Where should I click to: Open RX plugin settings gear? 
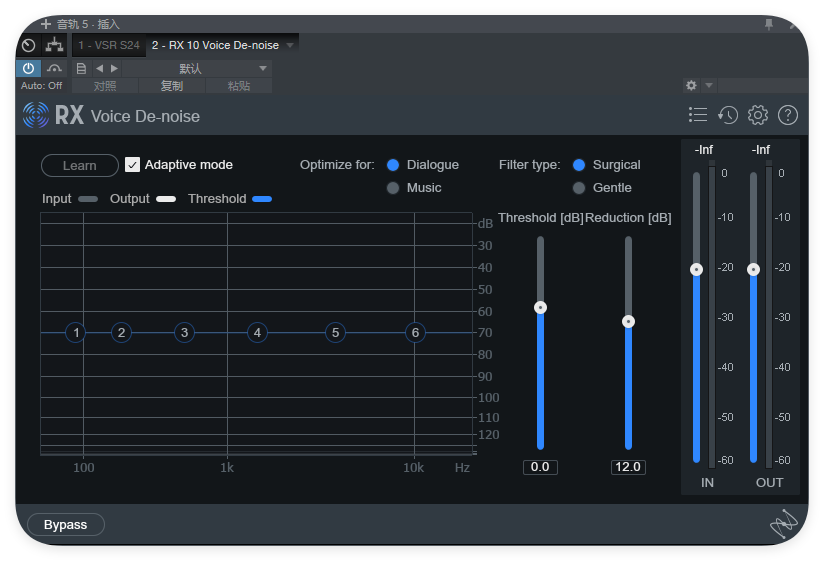(758, 115)
